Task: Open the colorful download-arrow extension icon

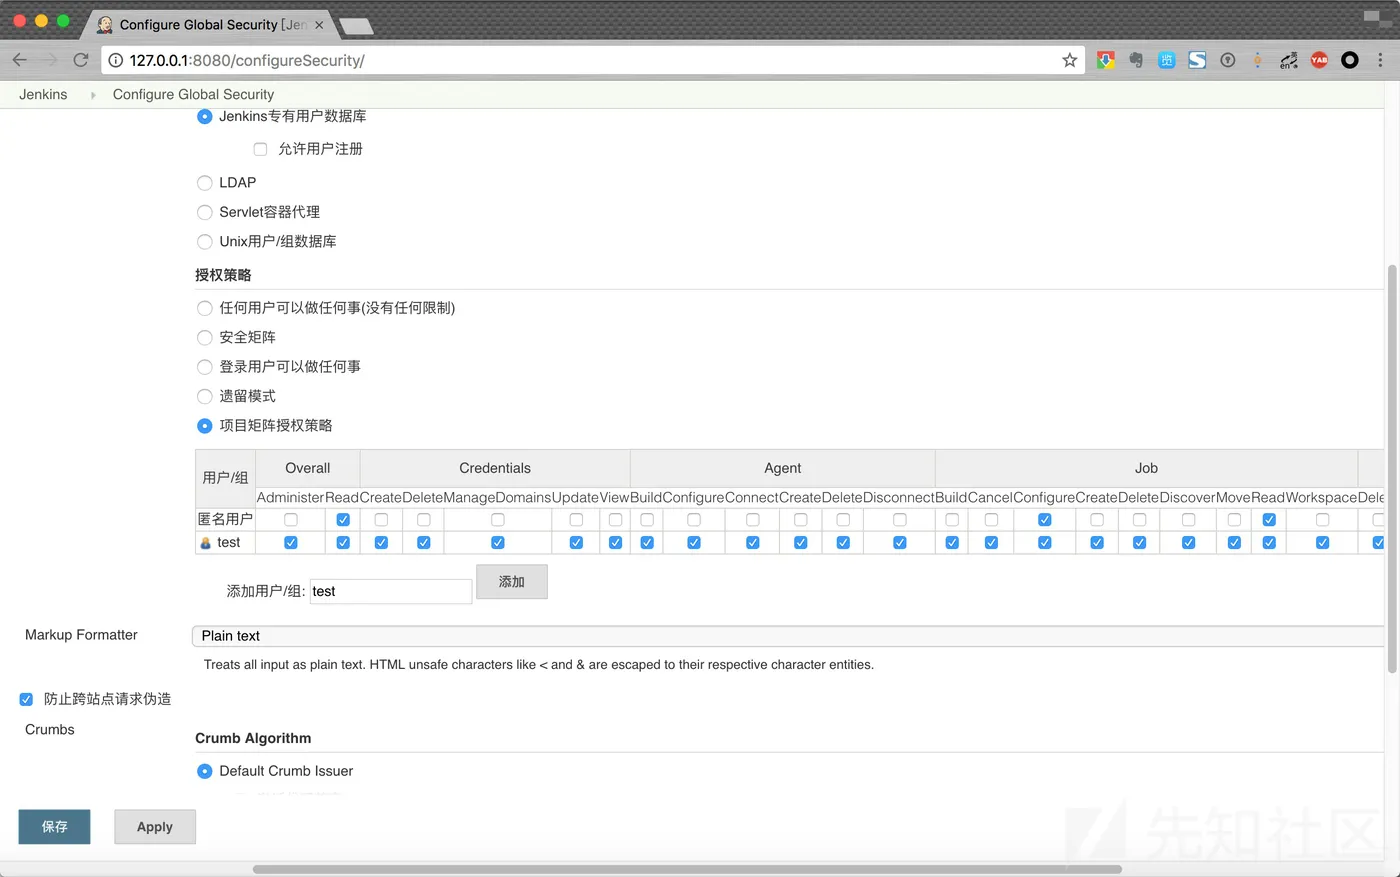Action: pos(1105,60)
